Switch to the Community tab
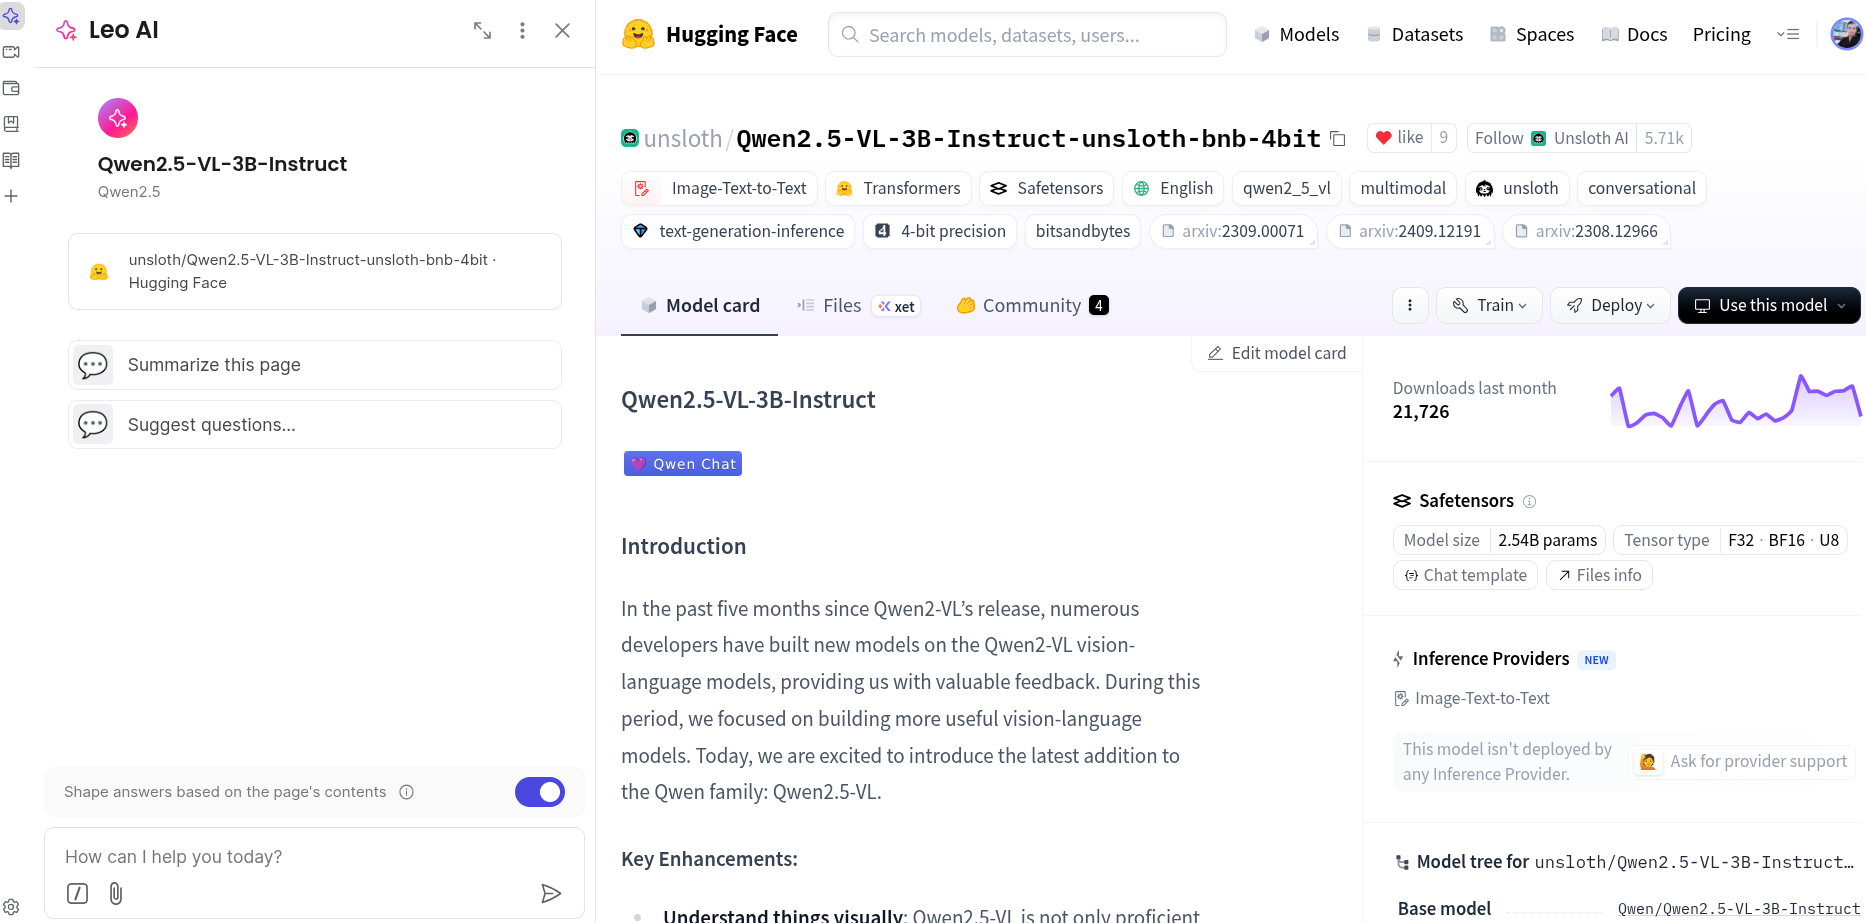This screenshot has height=923, width=1866. (1032, 306)
